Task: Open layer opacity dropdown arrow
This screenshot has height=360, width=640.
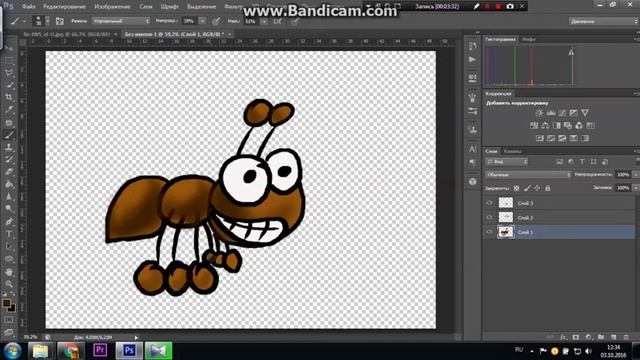Action: pyautogui.click(x=635, y=175)
